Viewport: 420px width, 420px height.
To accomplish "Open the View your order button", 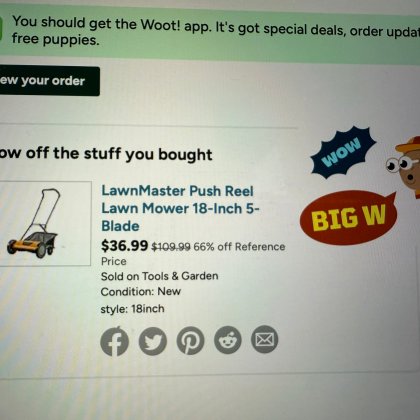I will (x=49, y=81).
